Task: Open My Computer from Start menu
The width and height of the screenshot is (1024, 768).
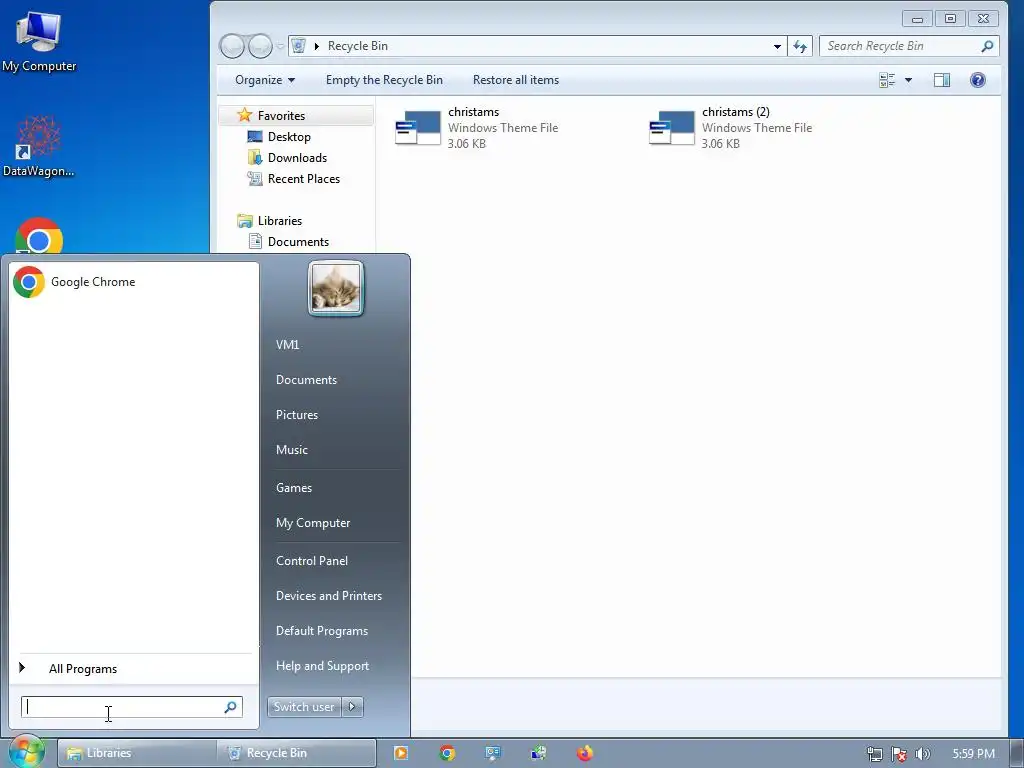Action: tap(313, 523)
